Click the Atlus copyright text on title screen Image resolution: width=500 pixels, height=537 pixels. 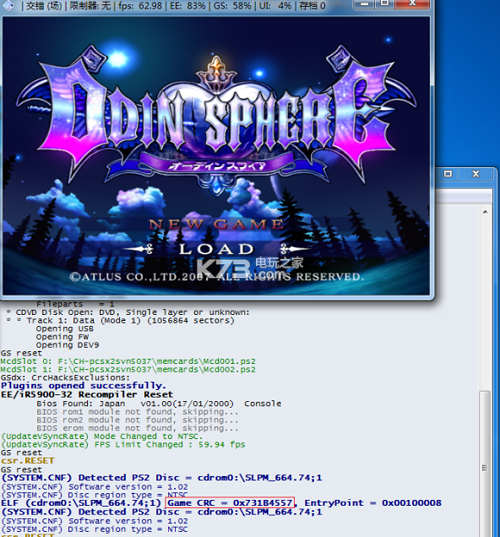216,276
